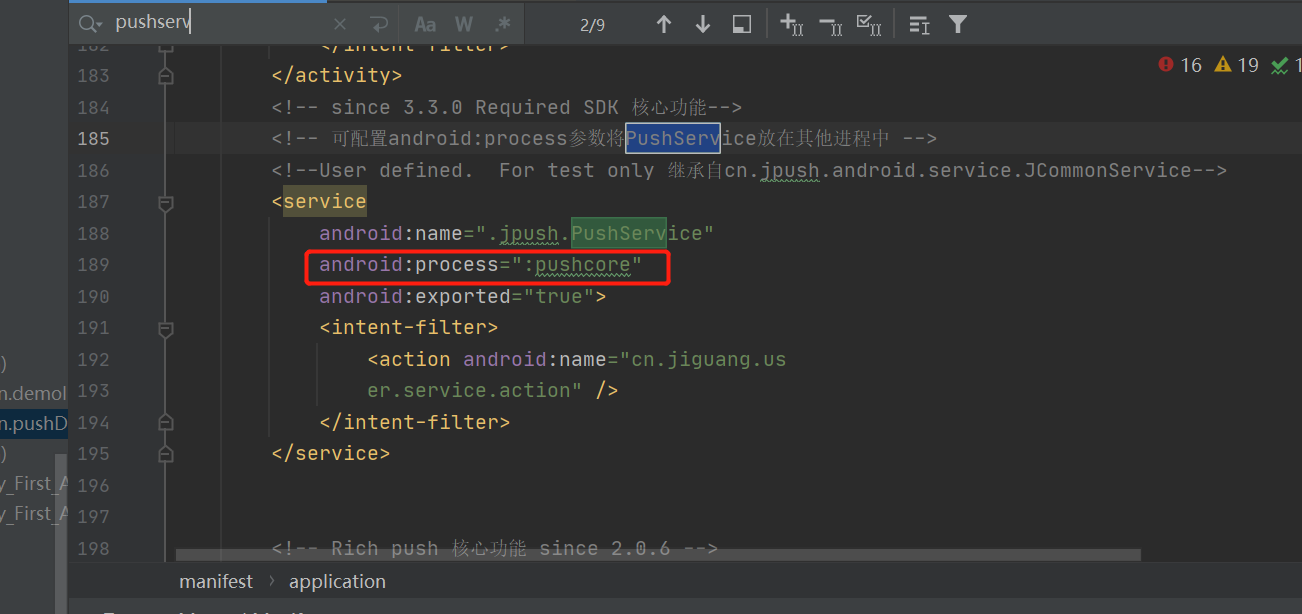Open search history magnifier dropdown
The width and height of the screenshot is (1302, 614).
(90, 24)
